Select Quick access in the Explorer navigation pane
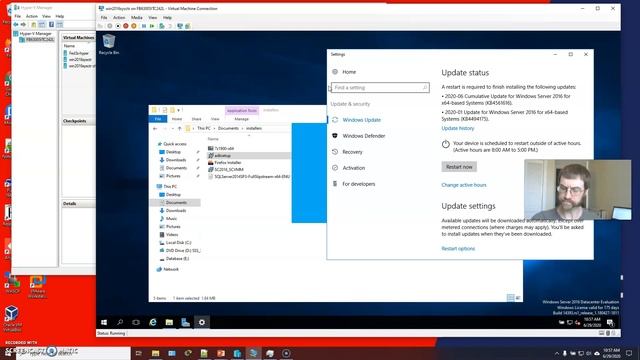Image resolution: width=640 pixels, height=360 pixels. click(175, 144)
